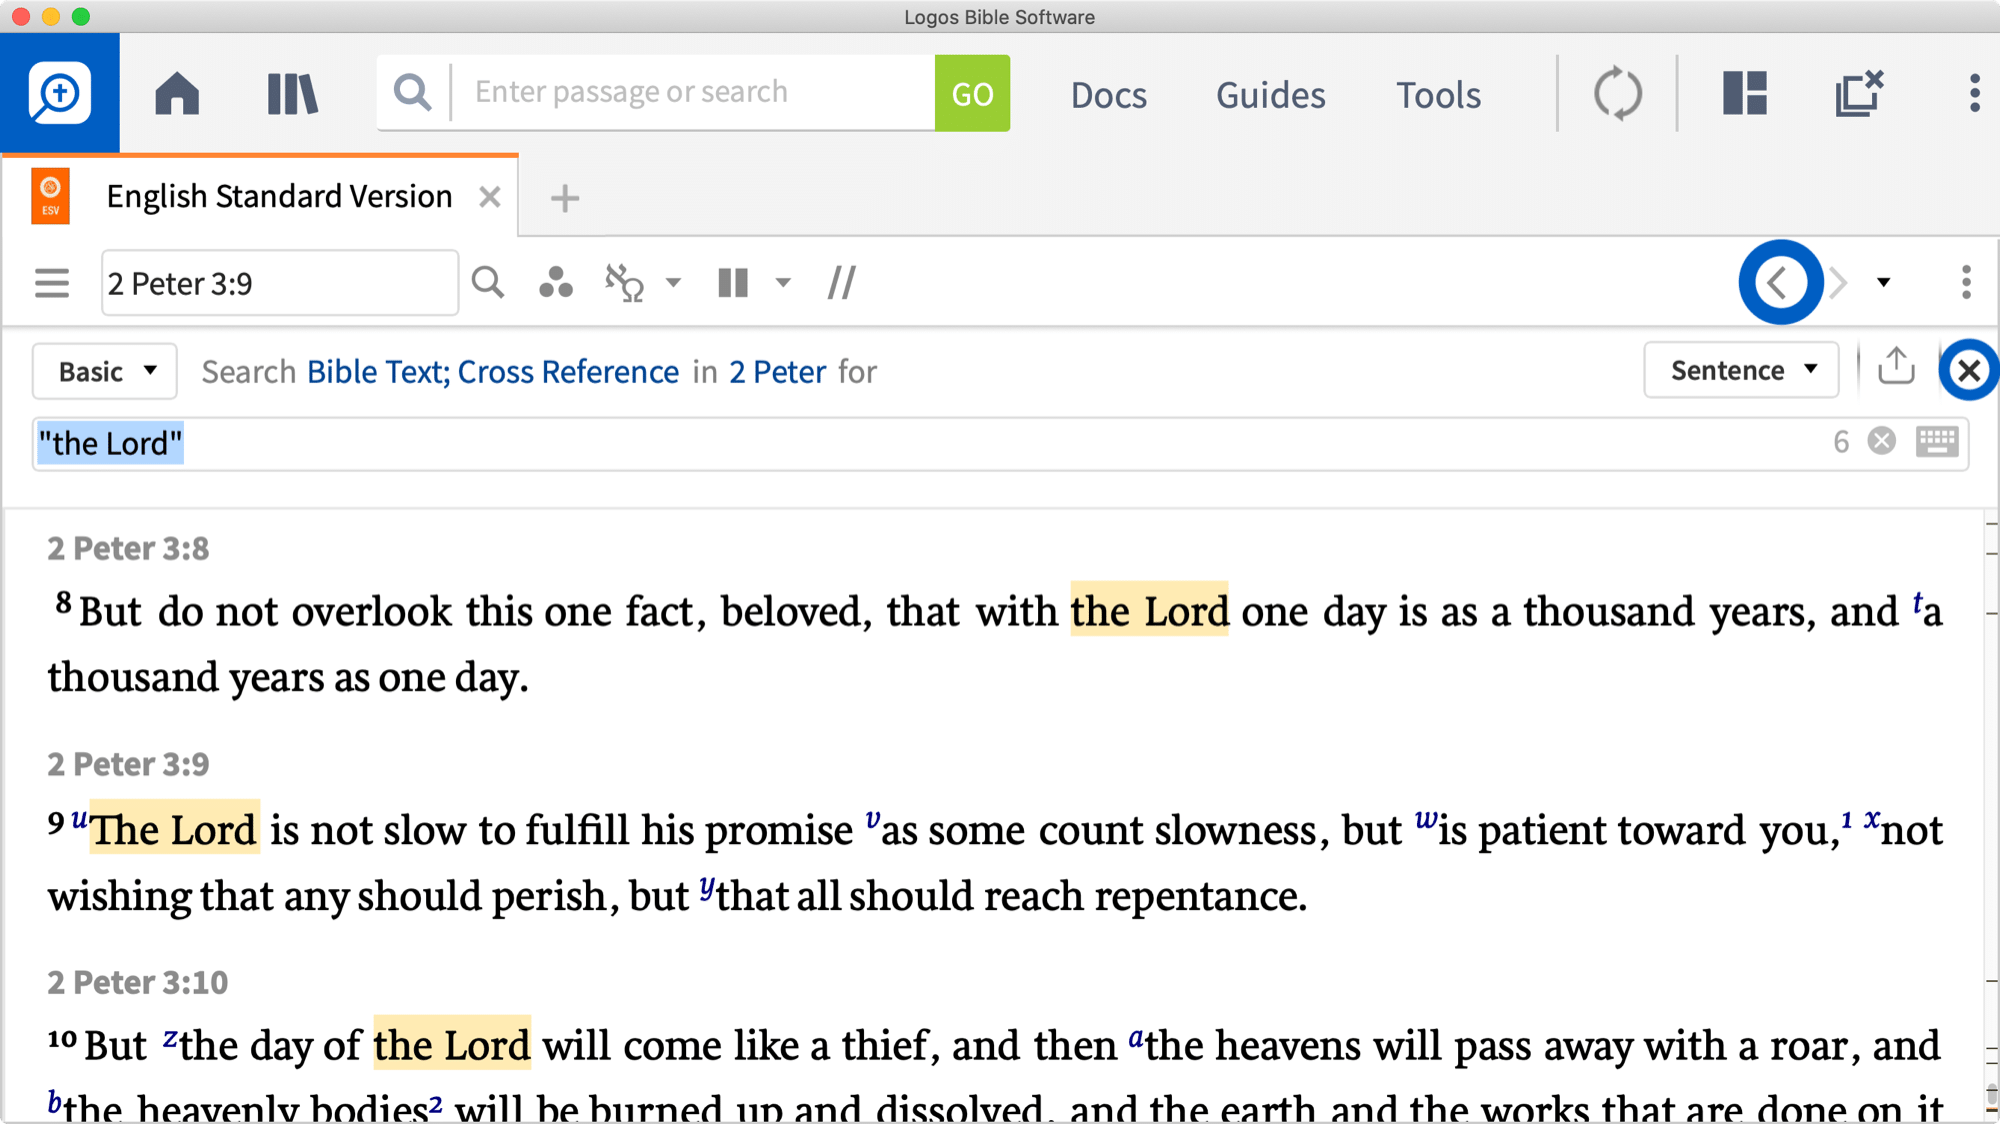The width and height of the screenshot is (2000, 1124).
Task: Click the magnifier icon in command box
Action: coord(412,92)
